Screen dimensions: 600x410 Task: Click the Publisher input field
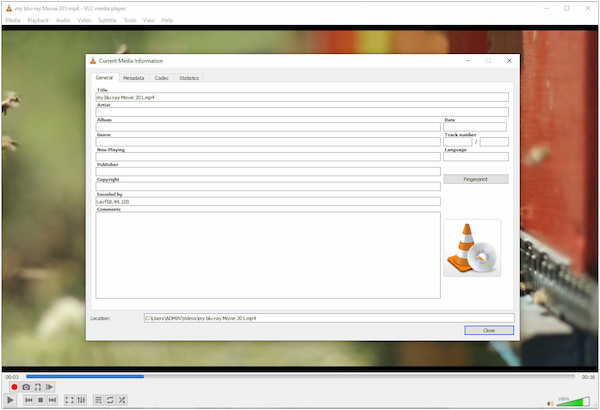point(268,172)
